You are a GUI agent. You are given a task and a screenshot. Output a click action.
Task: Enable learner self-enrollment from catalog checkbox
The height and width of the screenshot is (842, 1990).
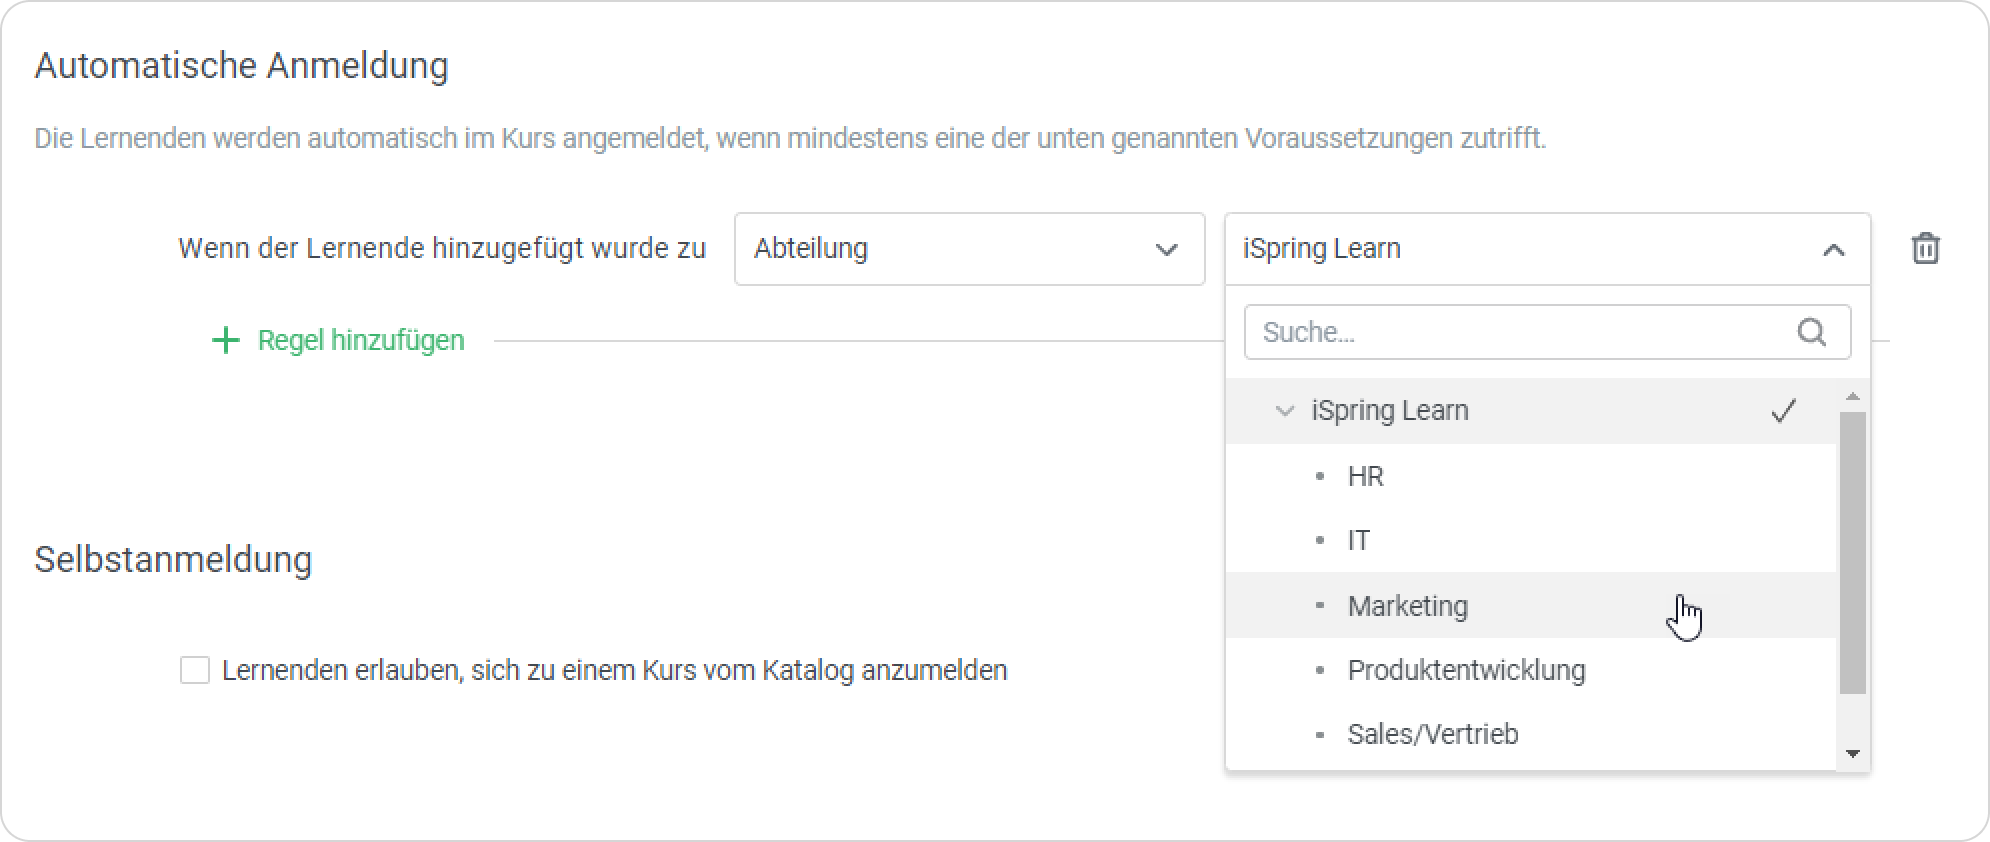[x=195, y=670]
